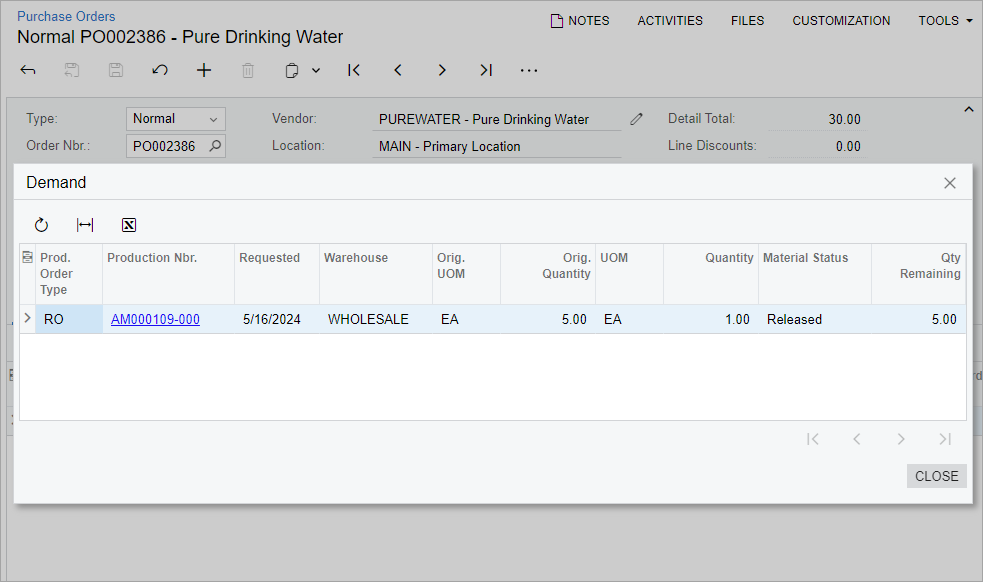Go to the last record

486,70
